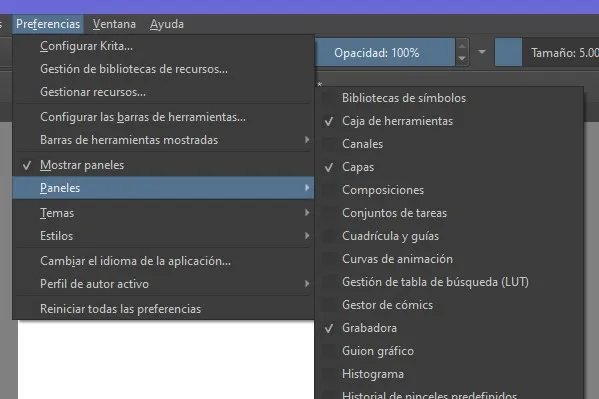
Task: Enable Guion gráfico panel
Action: click(449, 351)
